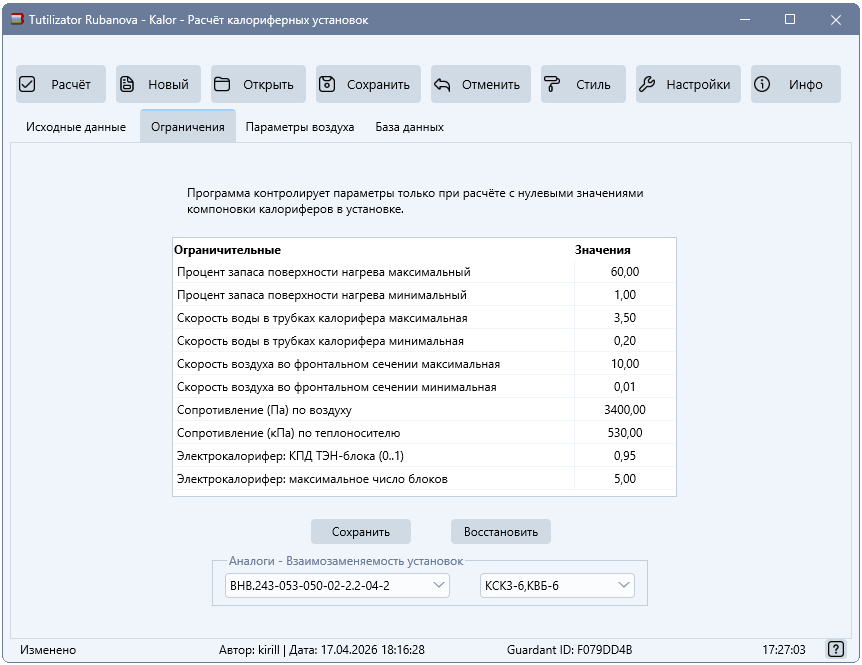Close the Kalor window
This screenshot has height=665, width=862.
coord(836,20)
